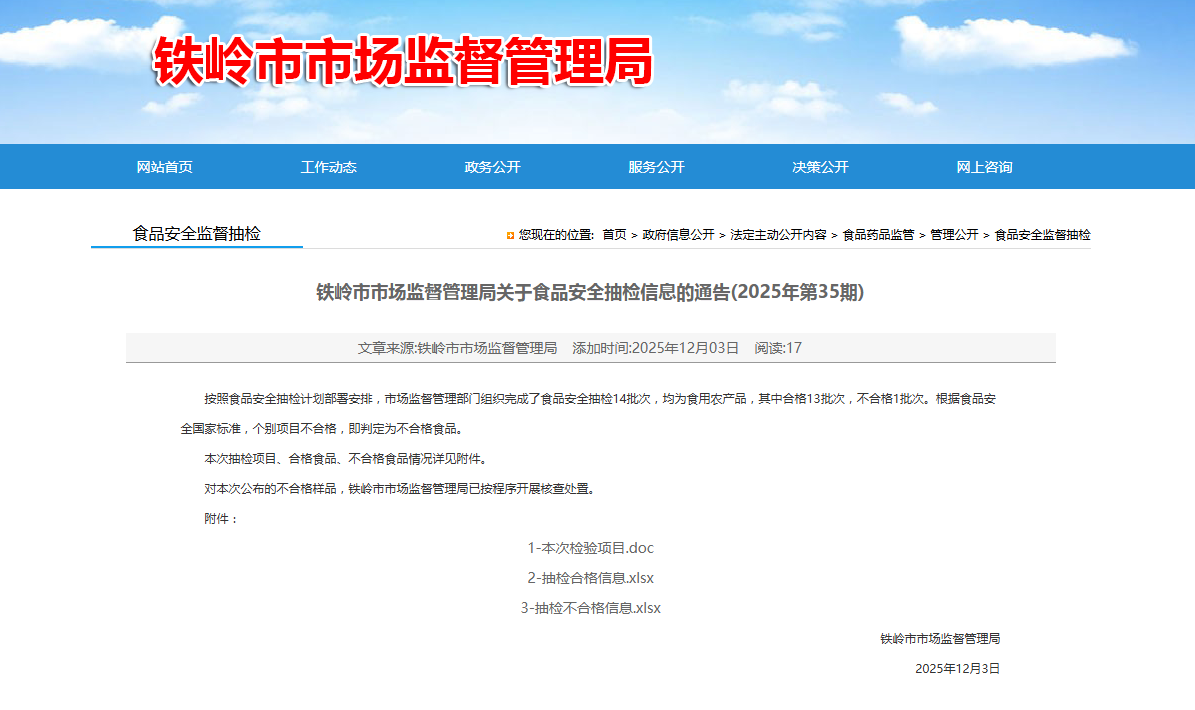Click the orange location icon before the breadcrumb
Screen dimensions: 1195x710
coord(511,235)
